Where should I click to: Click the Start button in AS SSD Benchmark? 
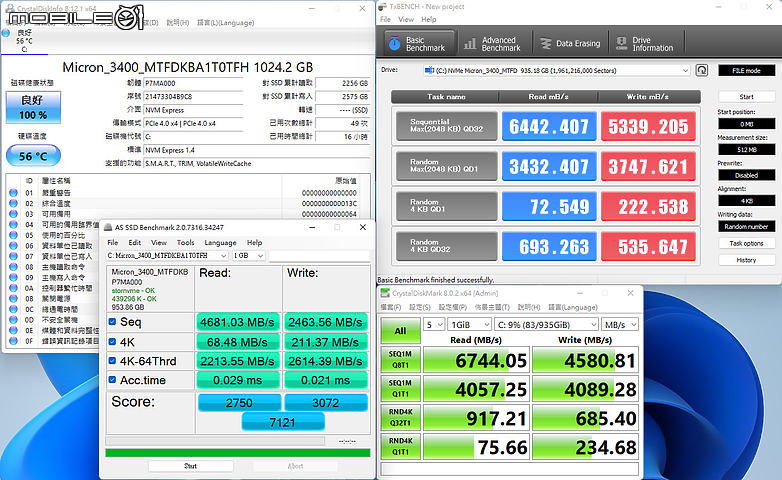(x=191, y=466)
